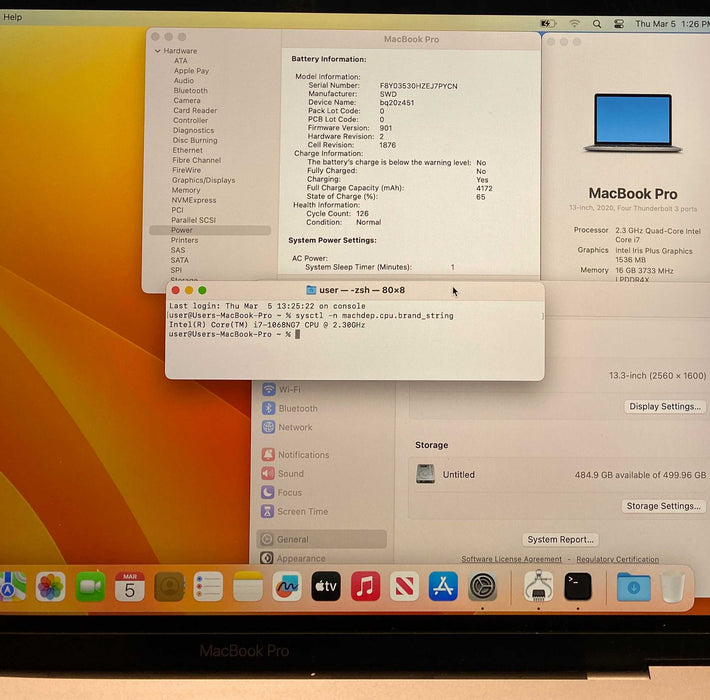Click the menu bar date and time
This screenshot has width=710, height=700.
[x=672, y=24]
